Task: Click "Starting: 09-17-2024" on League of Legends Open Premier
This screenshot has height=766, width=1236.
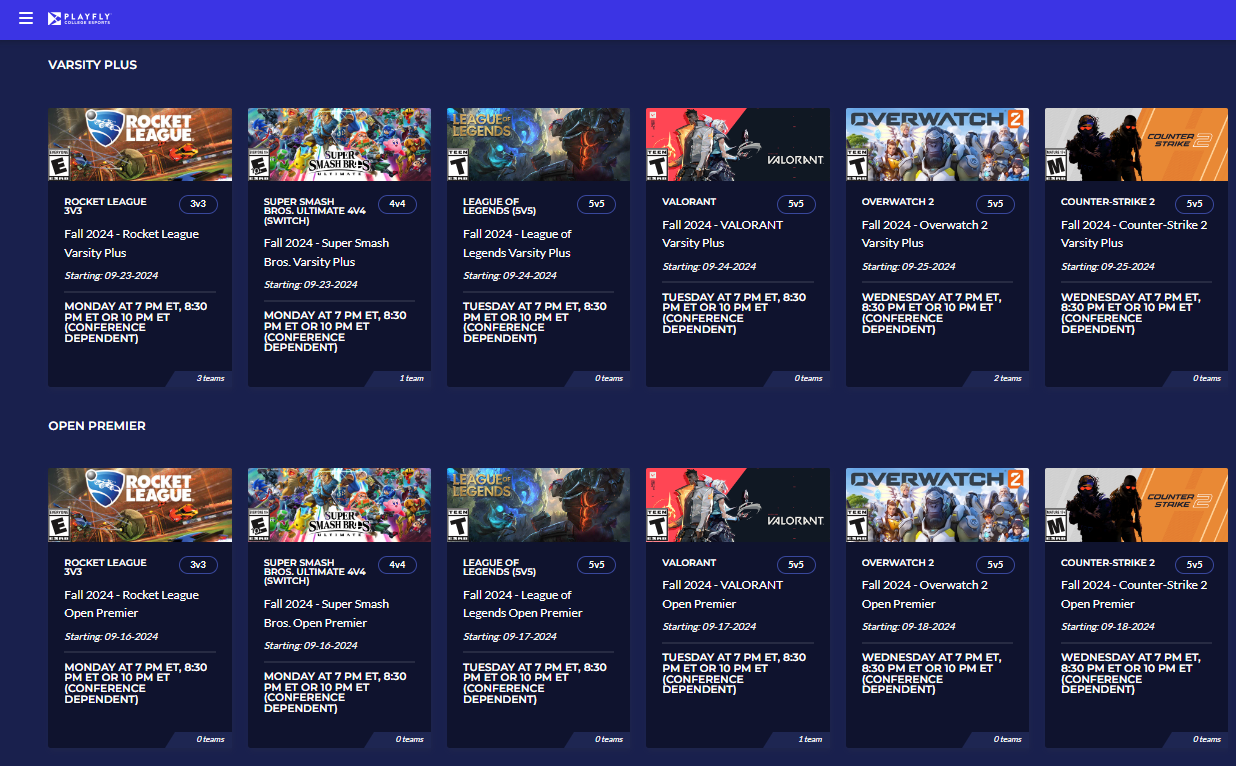Action: coord(510,636)
